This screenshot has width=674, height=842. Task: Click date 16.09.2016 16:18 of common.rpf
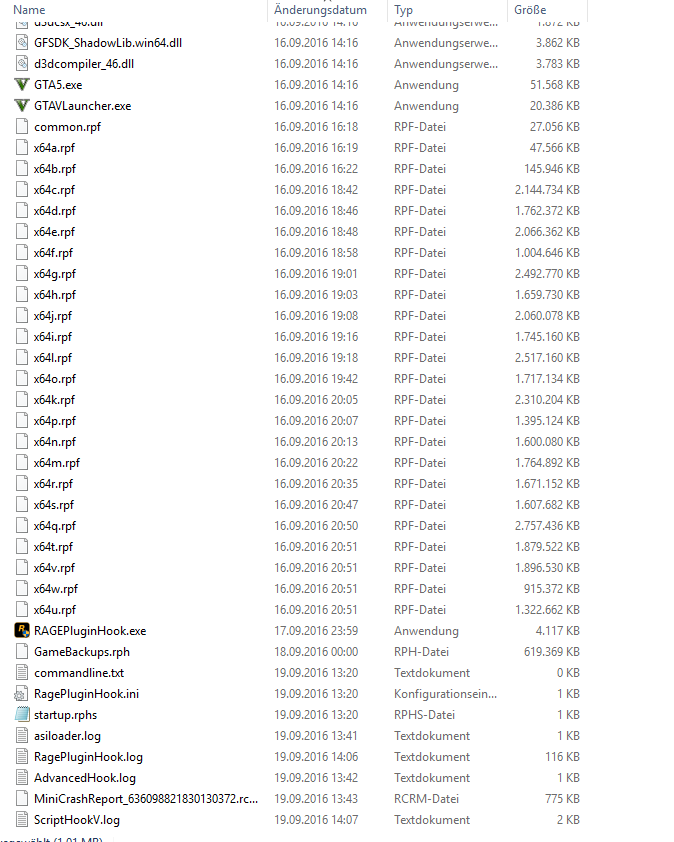click(316, 127)
